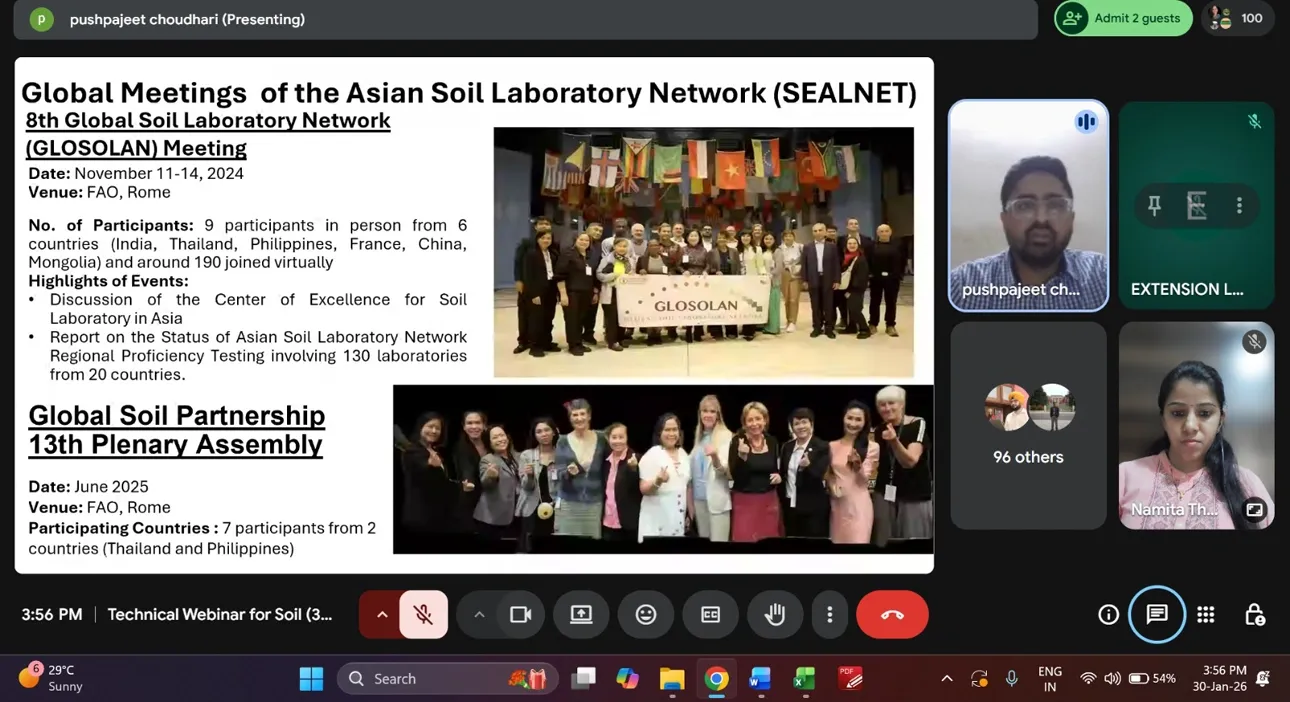Open host controls lock icon
This screenshot has height=702, width=1290.
tap(1254, 615)
